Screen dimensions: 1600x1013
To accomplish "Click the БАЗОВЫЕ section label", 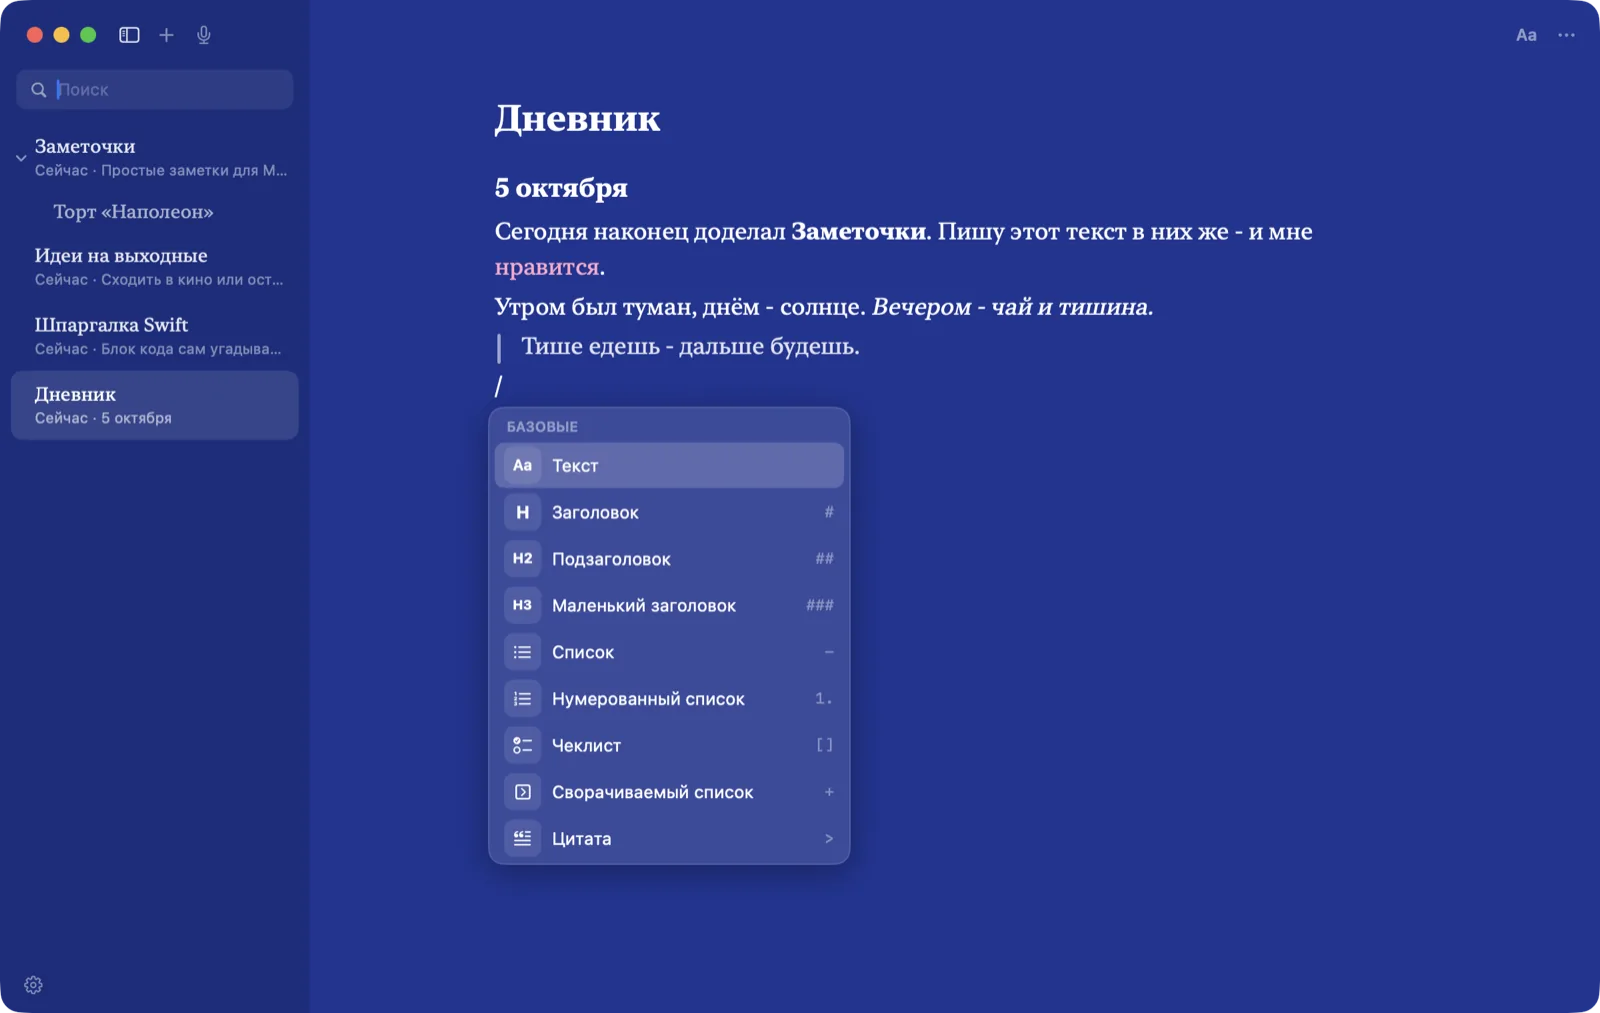I will coord(542,427).
